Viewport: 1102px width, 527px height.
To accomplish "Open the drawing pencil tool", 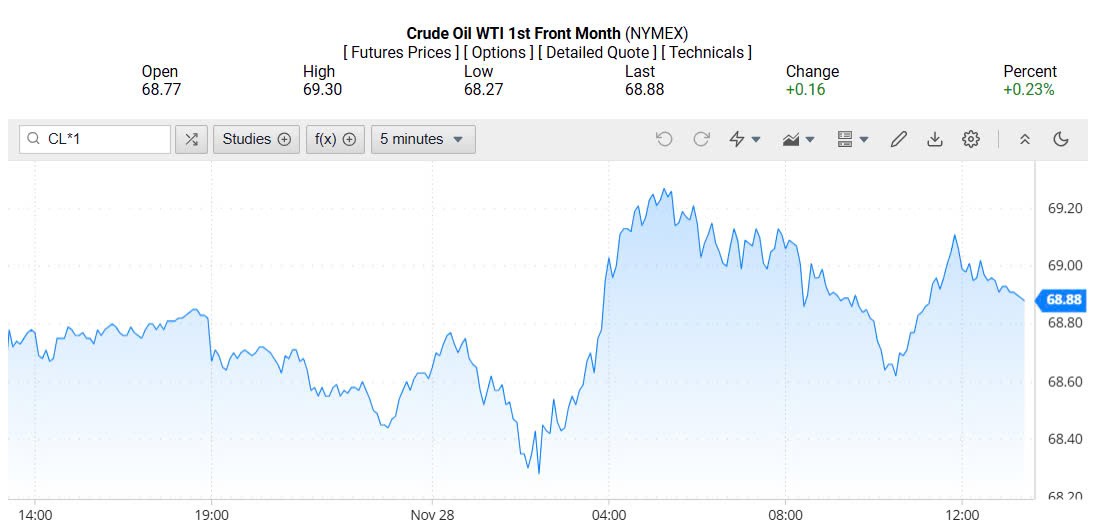I will (x=898, y=139).
